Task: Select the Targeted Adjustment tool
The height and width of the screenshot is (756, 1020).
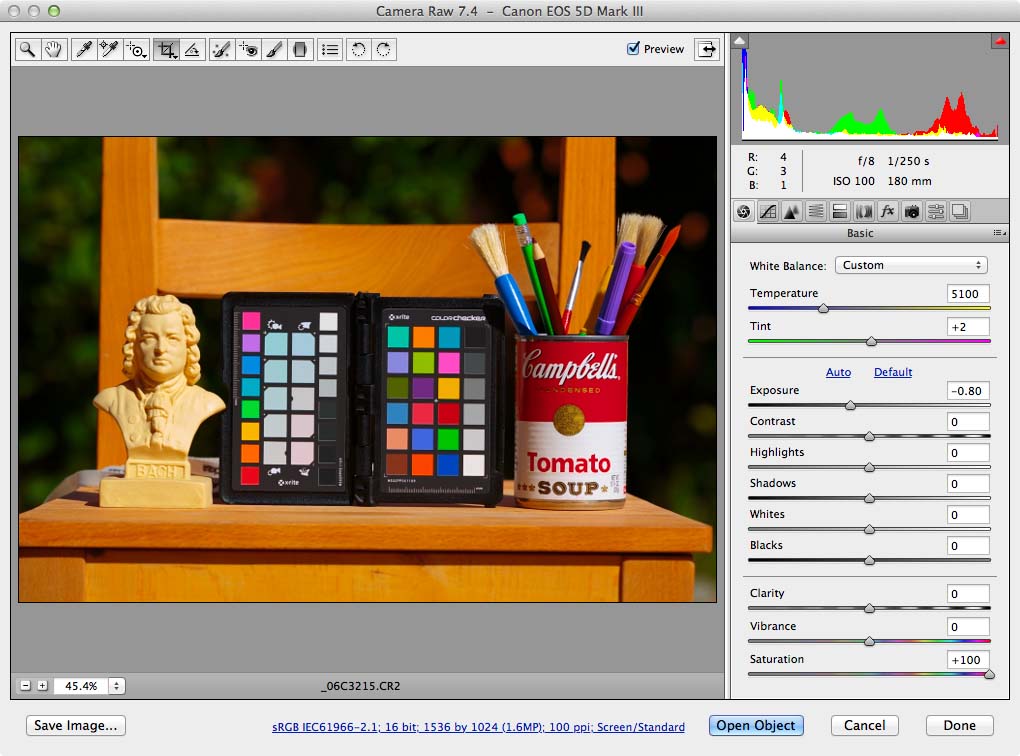Action: (136, 49)
